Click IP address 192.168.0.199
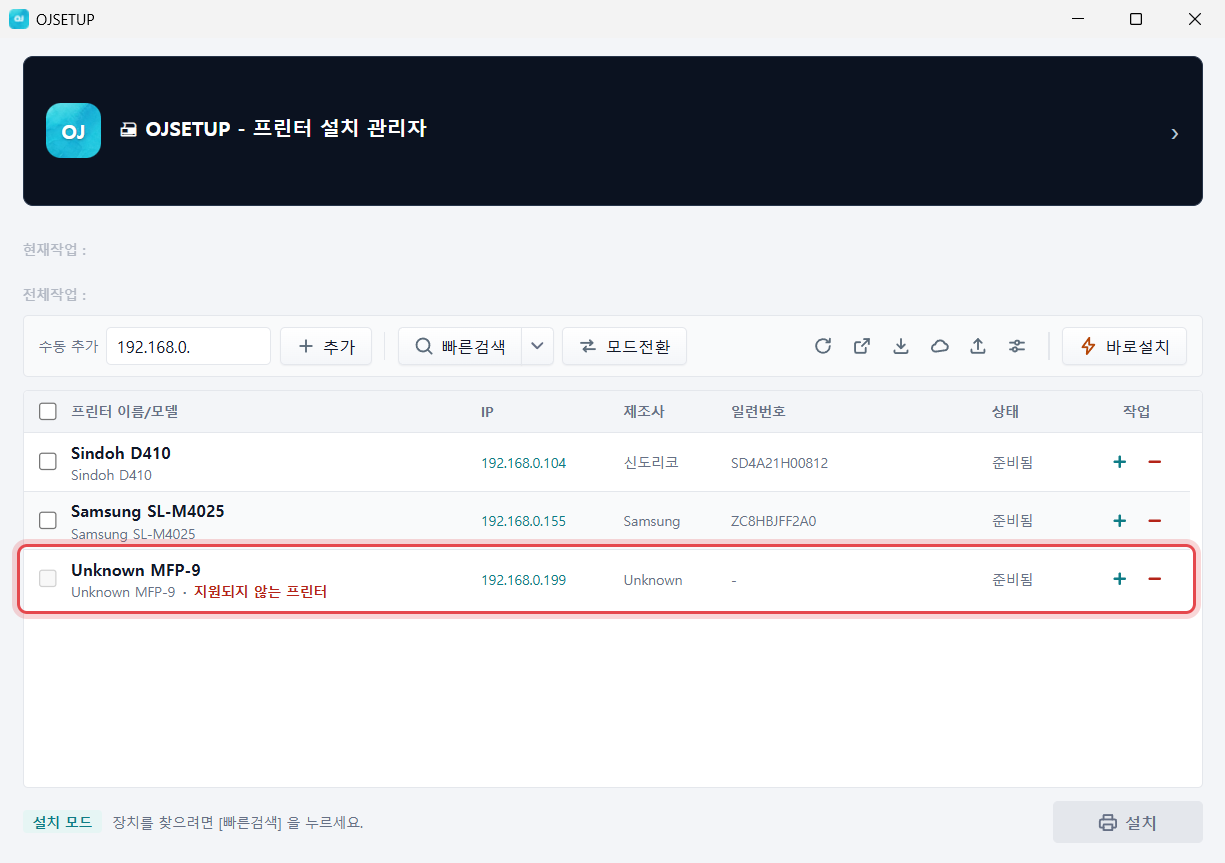 click(523, 580)
